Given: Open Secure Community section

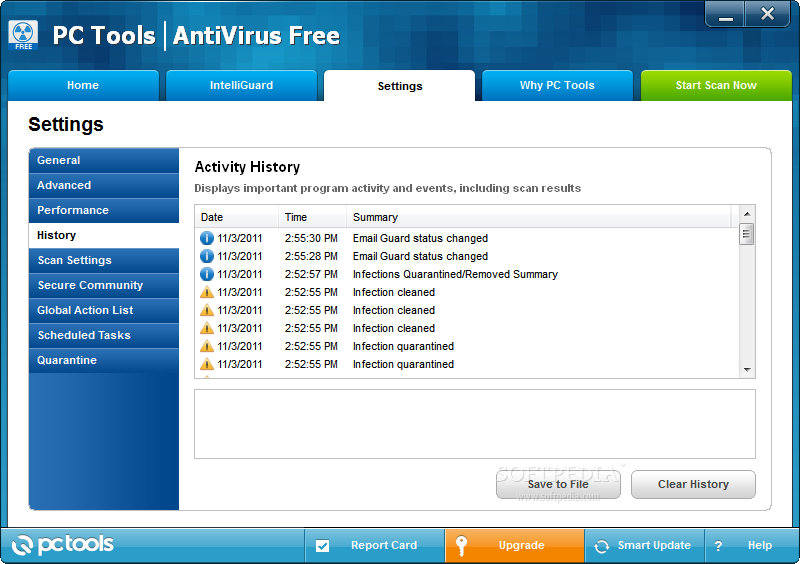Looking at the screenshot, I should click(104, 285).
